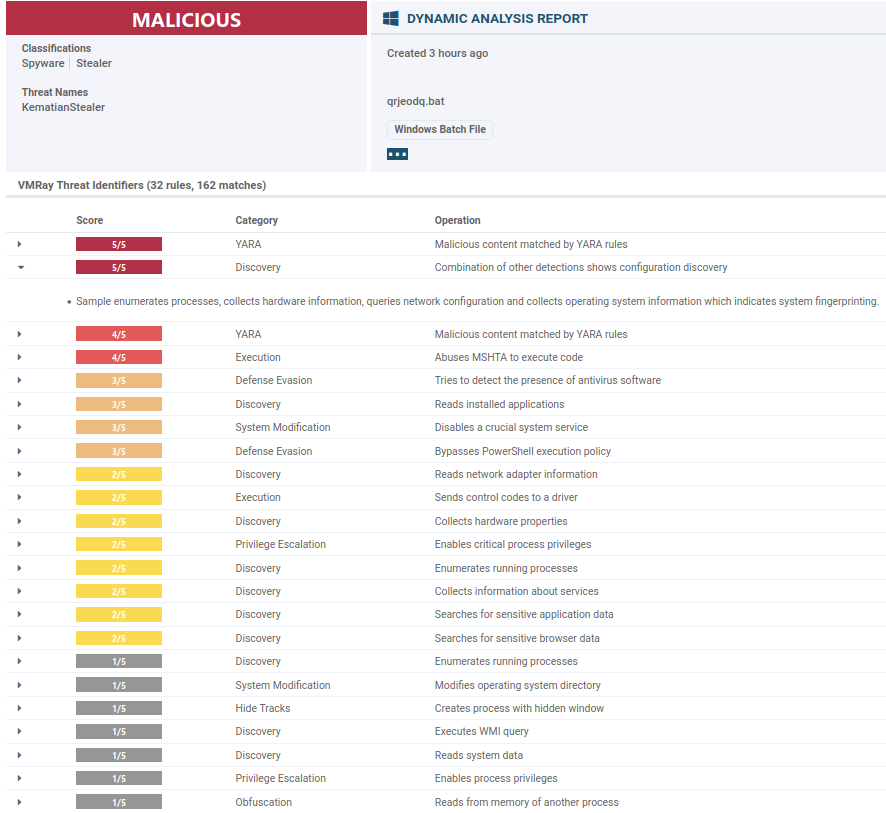Click the system fingerprinting description text
Viewport: 886px width, 813px height.
point(477,301)
